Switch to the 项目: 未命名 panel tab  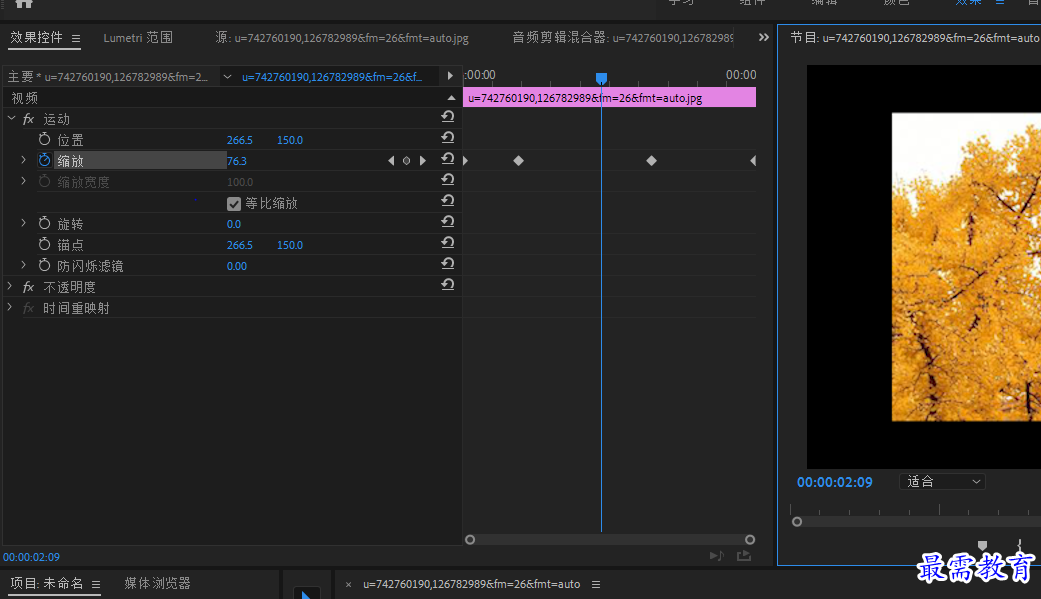[46, 584]
